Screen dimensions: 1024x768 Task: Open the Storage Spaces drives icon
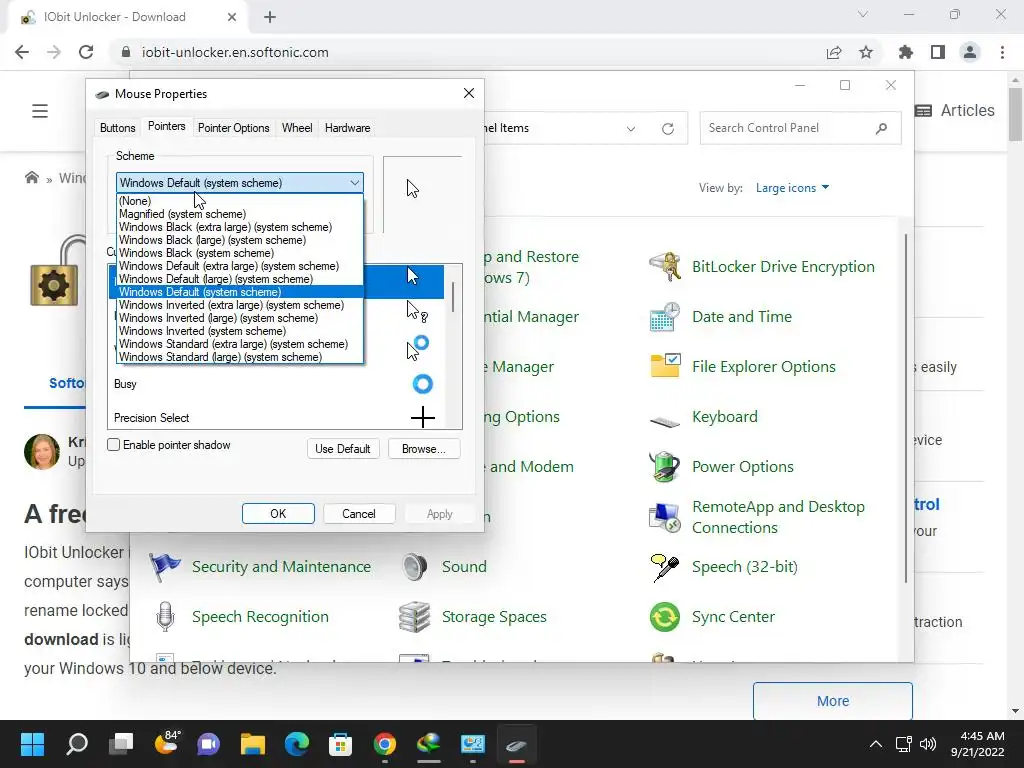click(x=415, y=616)
